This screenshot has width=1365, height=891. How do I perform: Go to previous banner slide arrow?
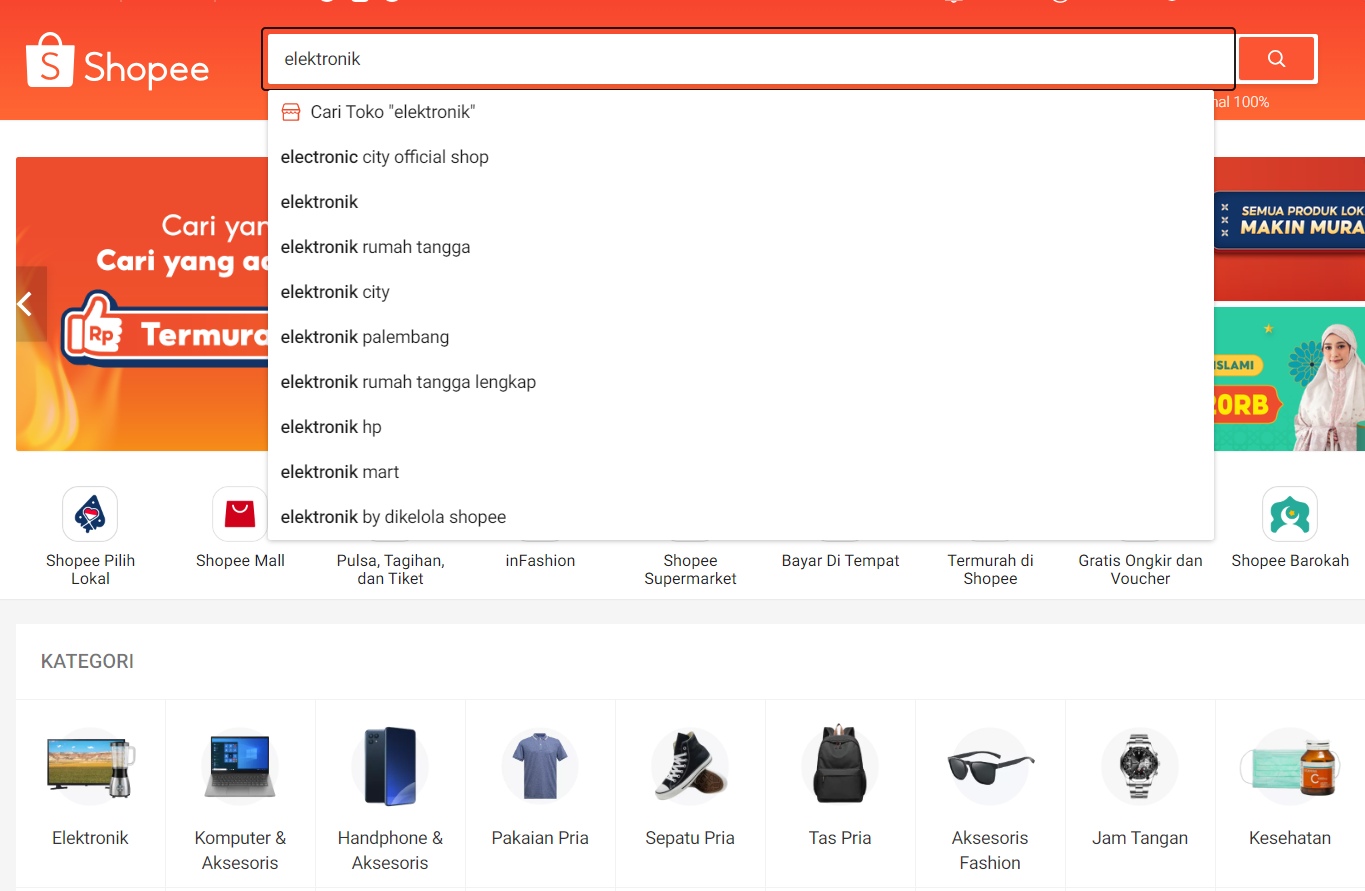(x=30, y=304)
